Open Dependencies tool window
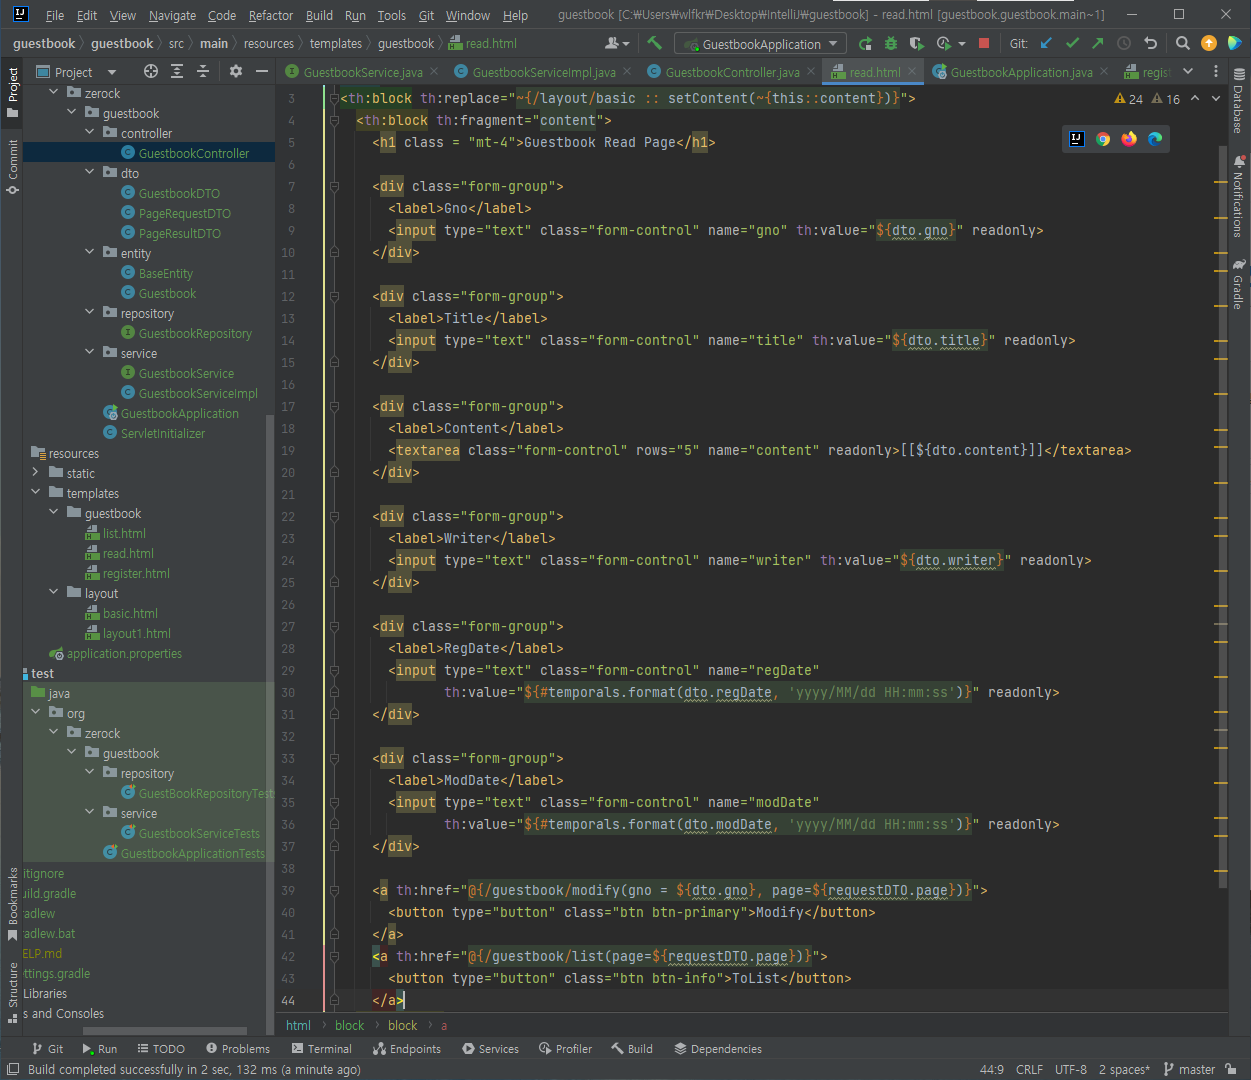Screen dimensions: 1251x1080 tap(718, 1049)
